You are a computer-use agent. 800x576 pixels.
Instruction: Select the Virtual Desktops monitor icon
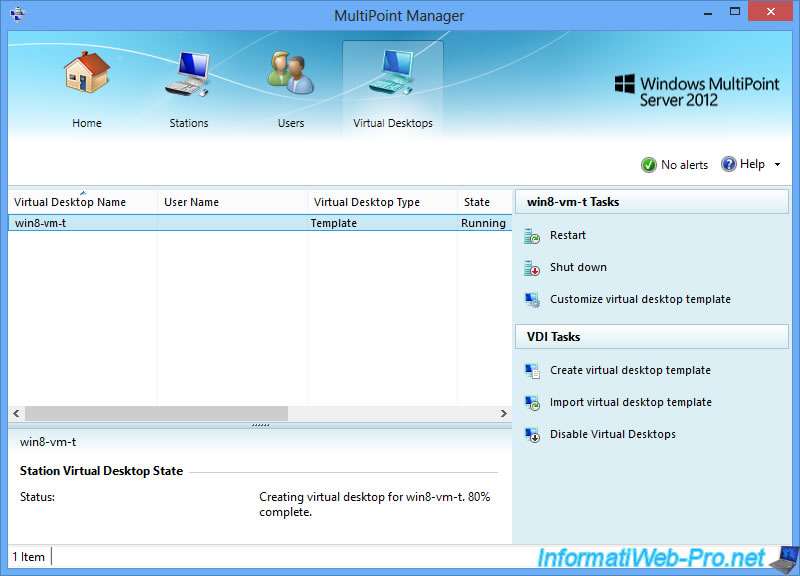click(392, 71)
